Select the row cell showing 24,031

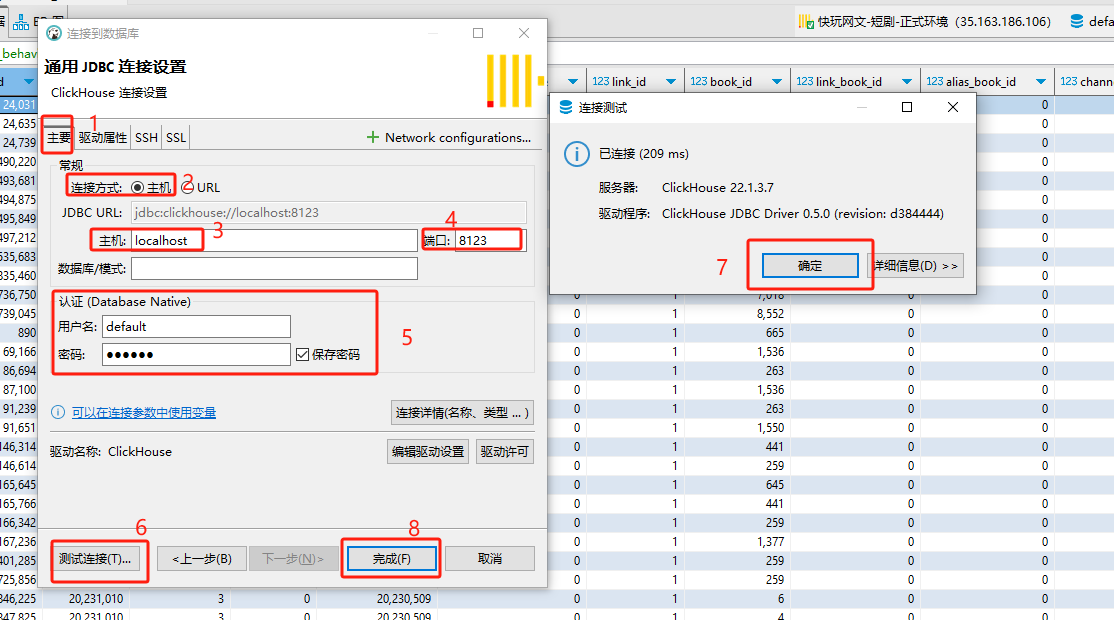(x=18, y=104)
